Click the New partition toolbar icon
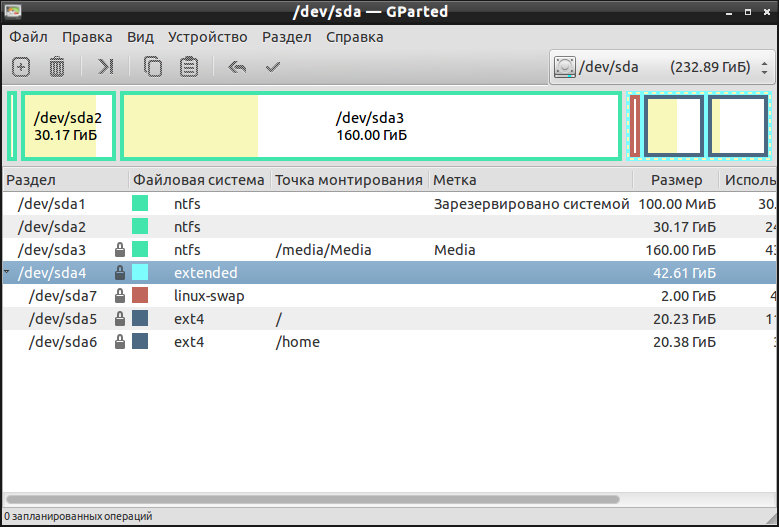The height and width of the screenshot is (527, 779). coord(21,67)
